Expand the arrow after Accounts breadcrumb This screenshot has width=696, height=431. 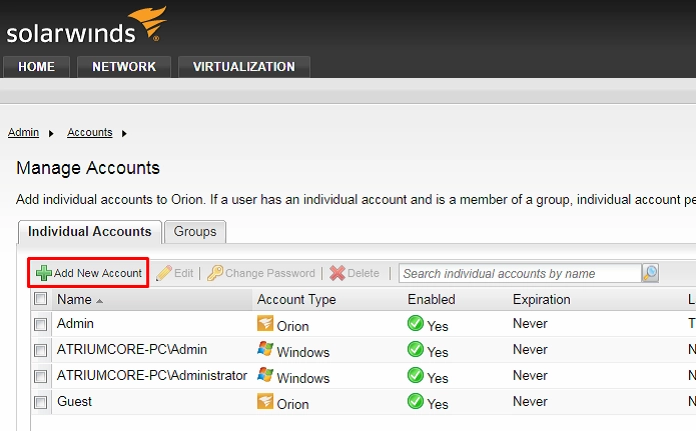(124, 133)
